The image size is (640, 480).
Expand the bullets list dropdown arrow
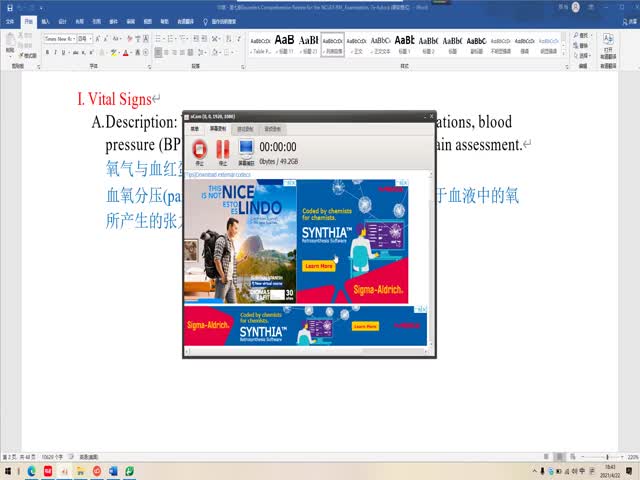164,39
